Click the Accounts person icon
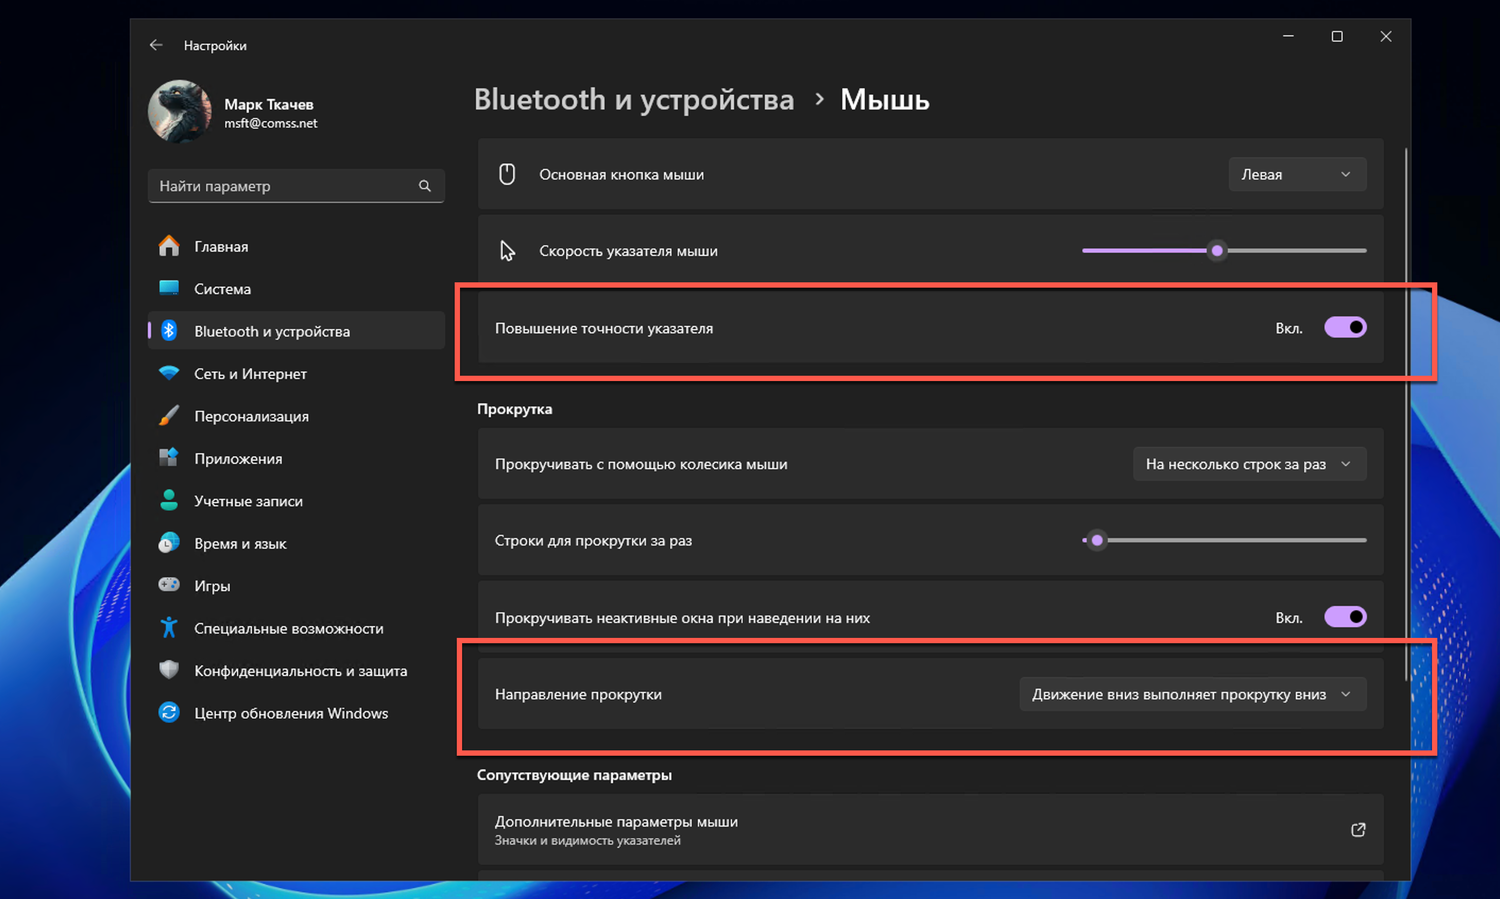This screenshot has width=1500, height=899. pyautogui.click(x=169, y=501)
